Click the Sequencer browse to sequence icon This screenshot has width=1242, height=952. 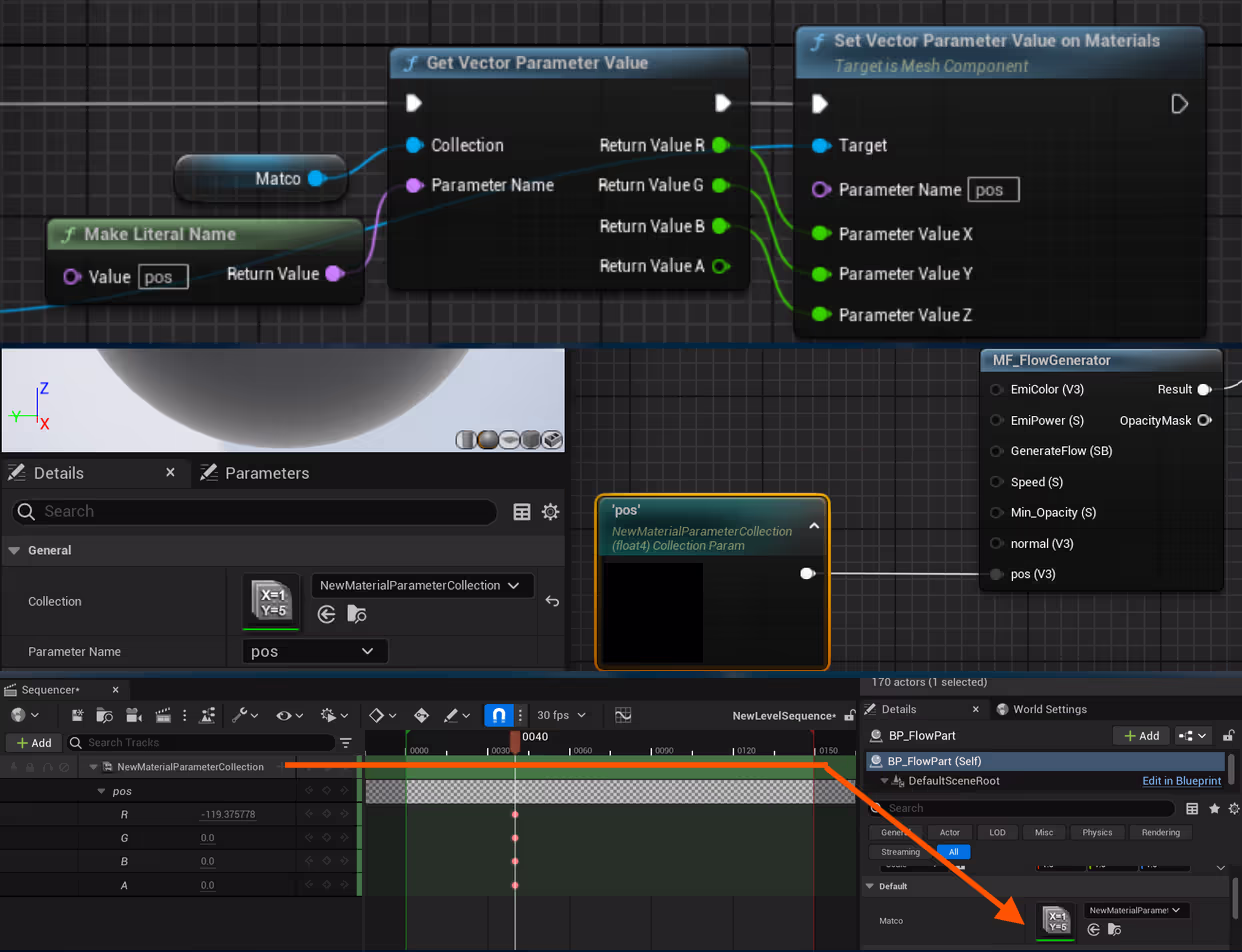point(104,715)
